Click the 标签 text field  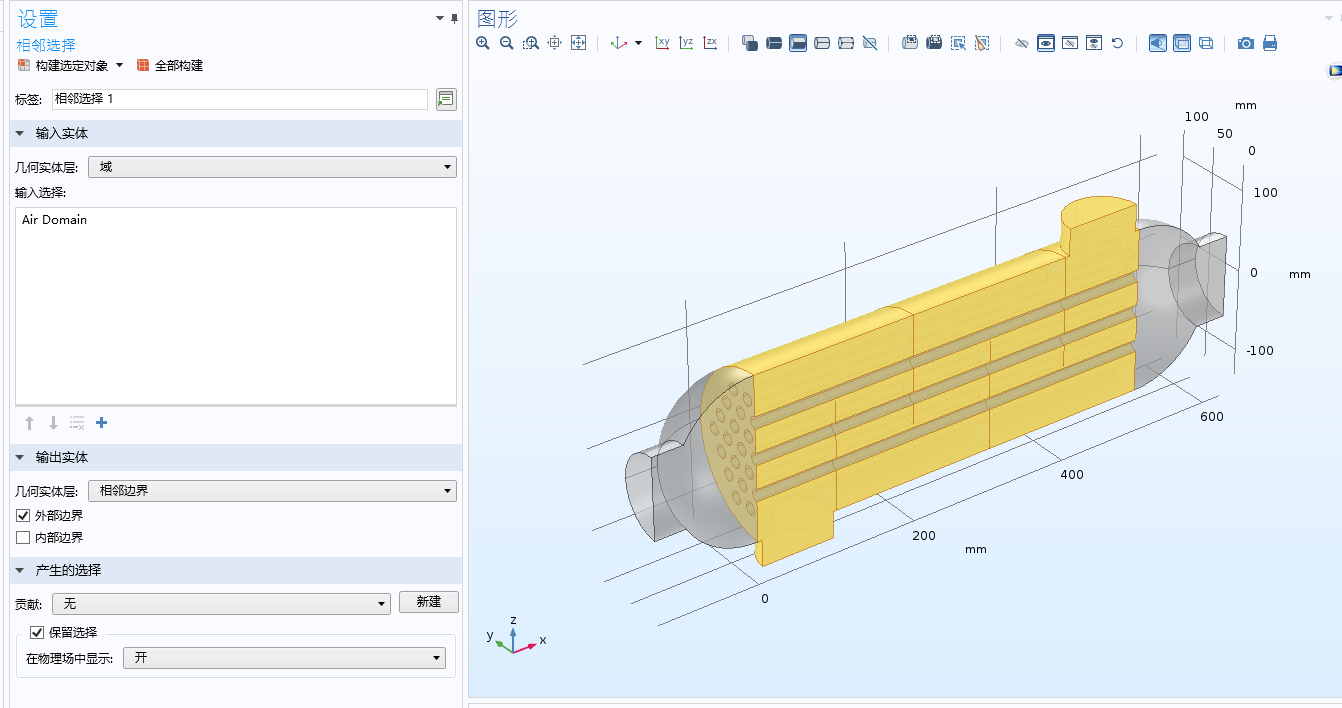coord(240,99)
